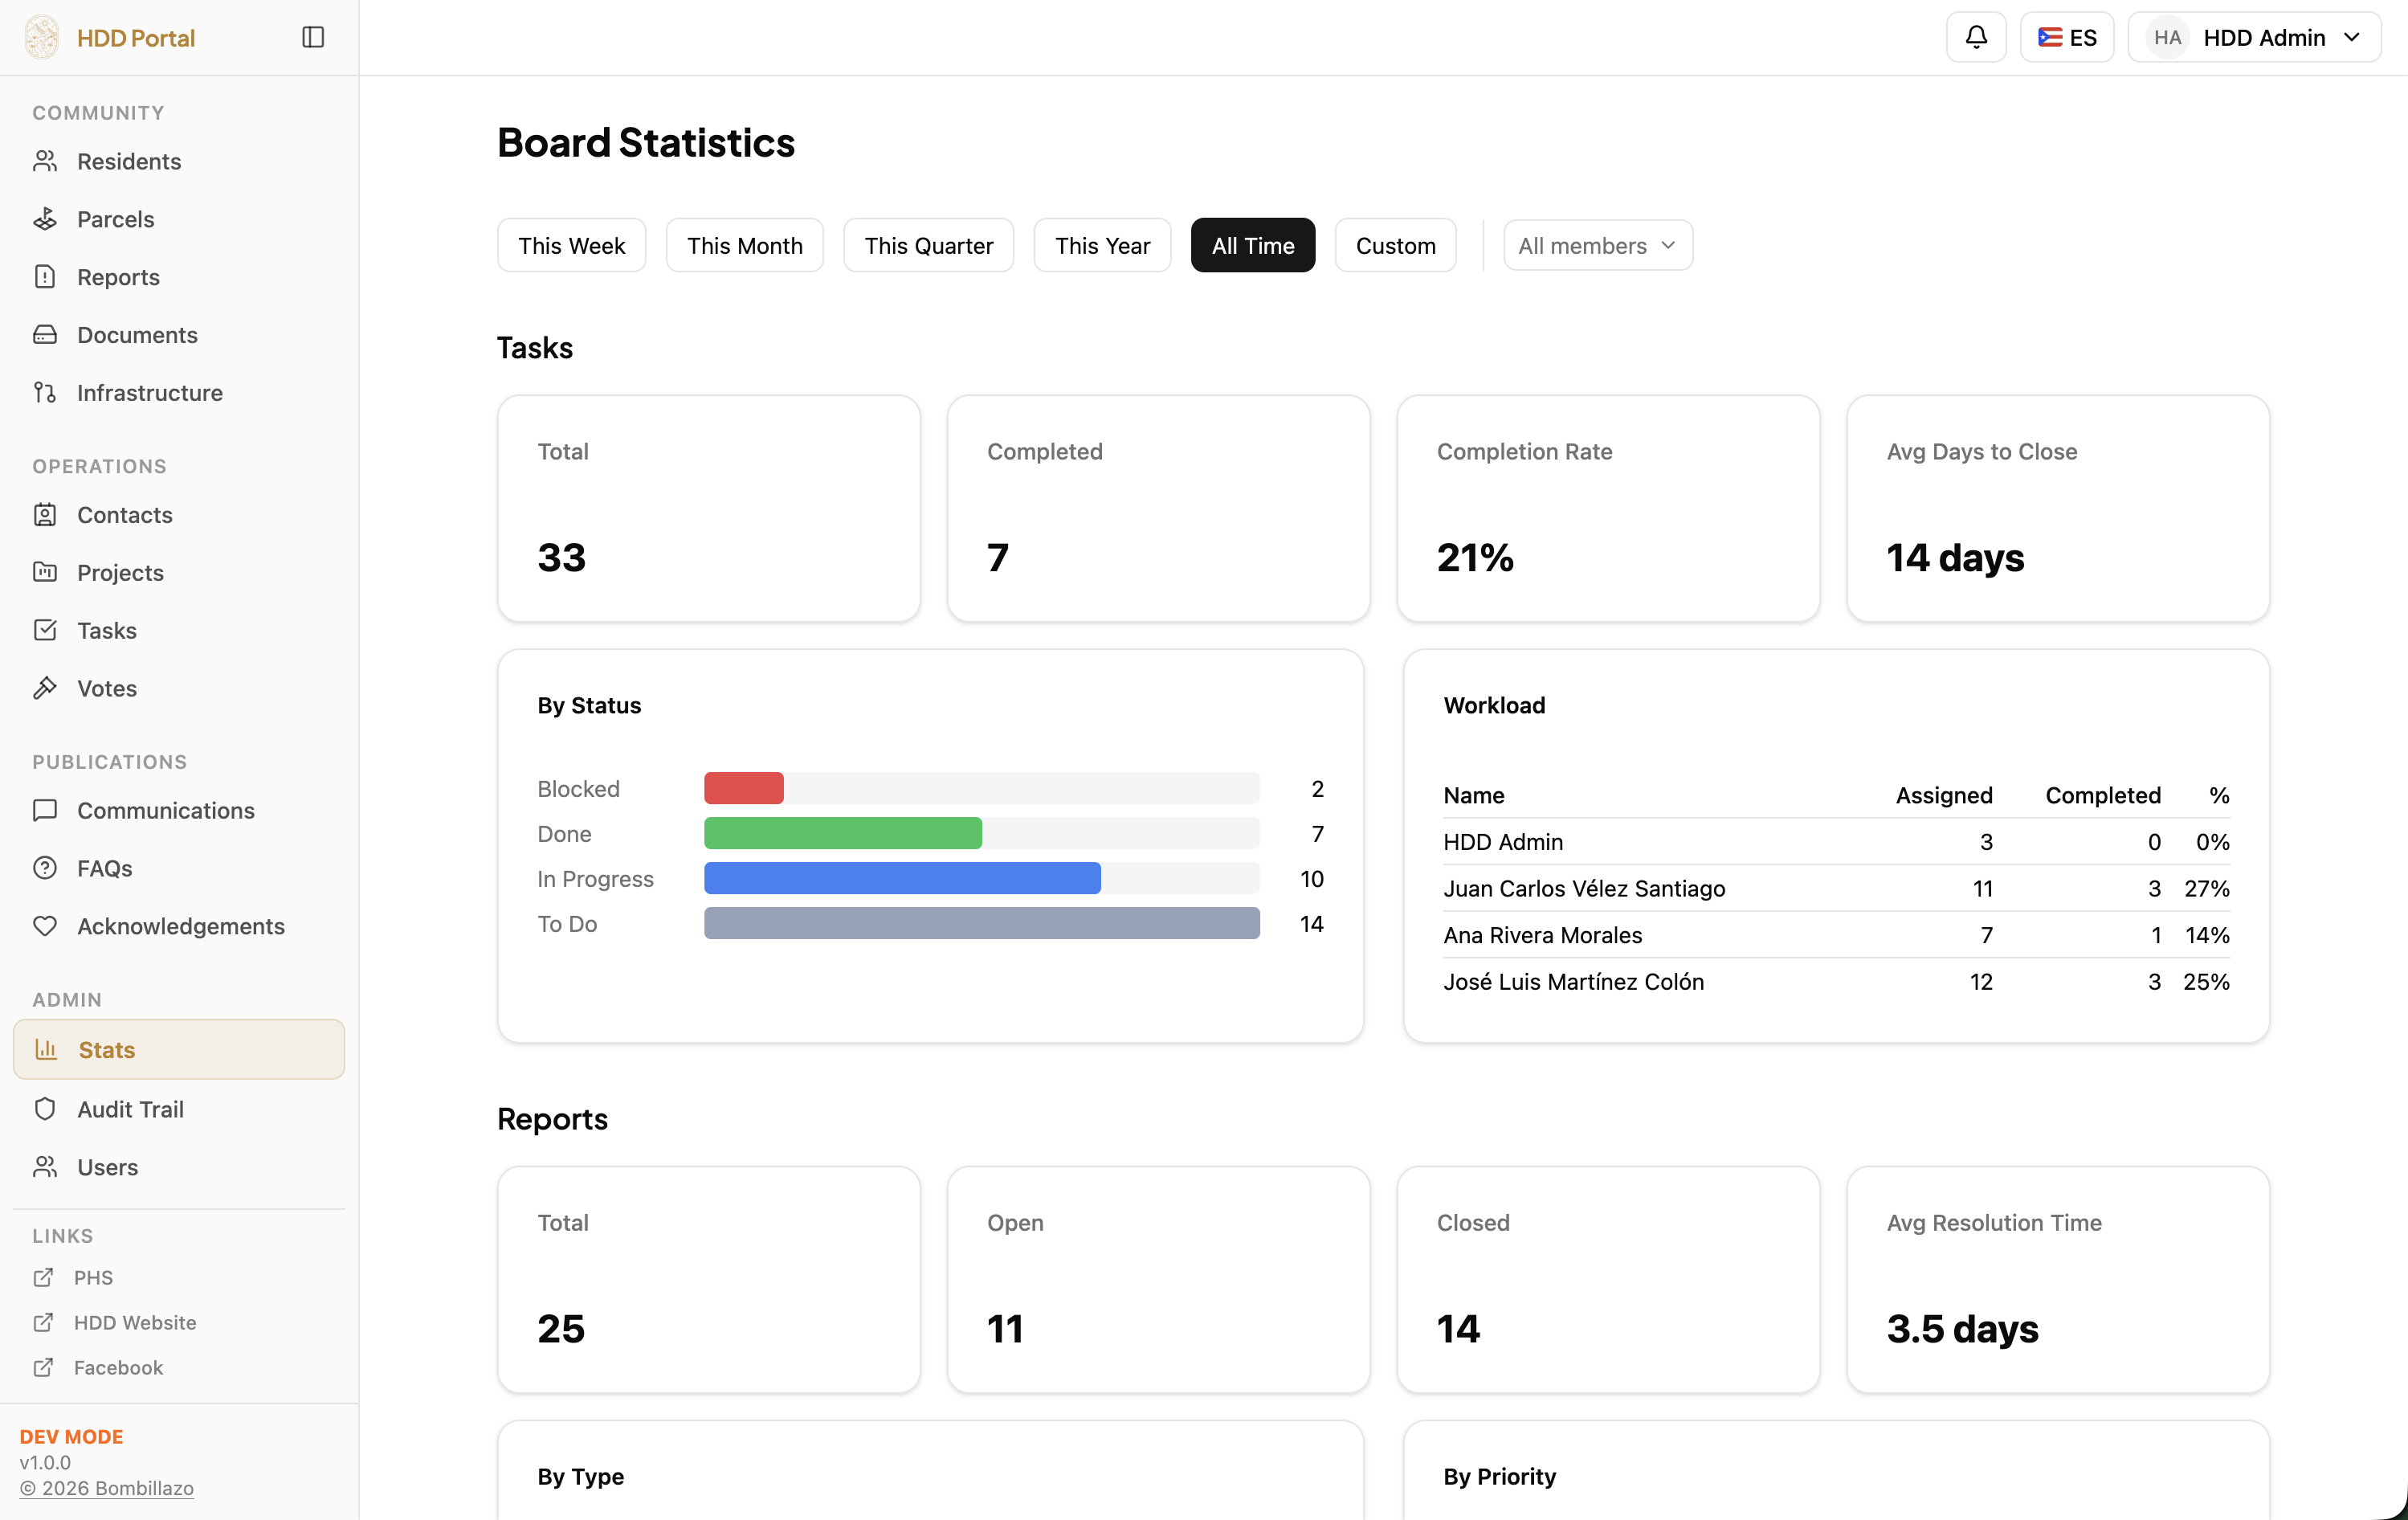The height and width of the screenshot is (1520, 2408).
Task: Select the This Month time filter
Action: click(745, 246)
